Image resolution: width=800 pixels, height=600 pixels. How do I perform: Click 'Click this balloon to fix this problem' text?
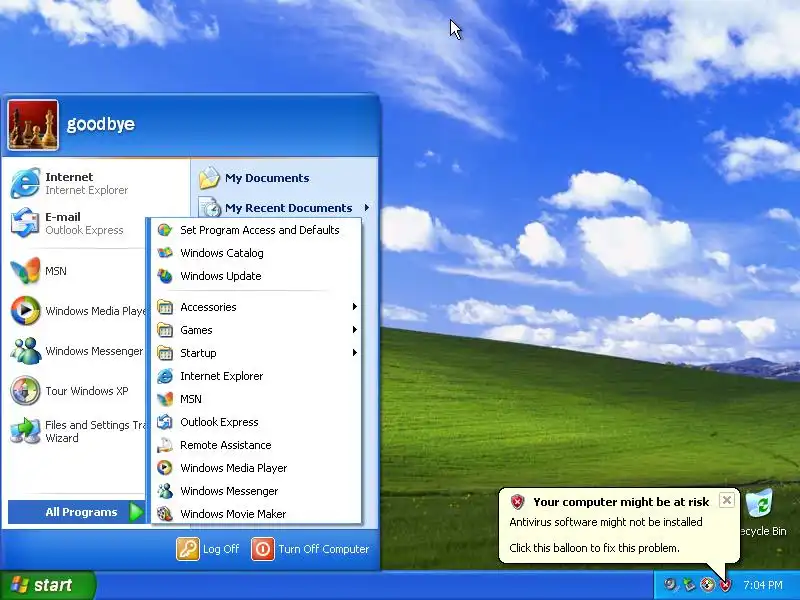pos(594,548)
